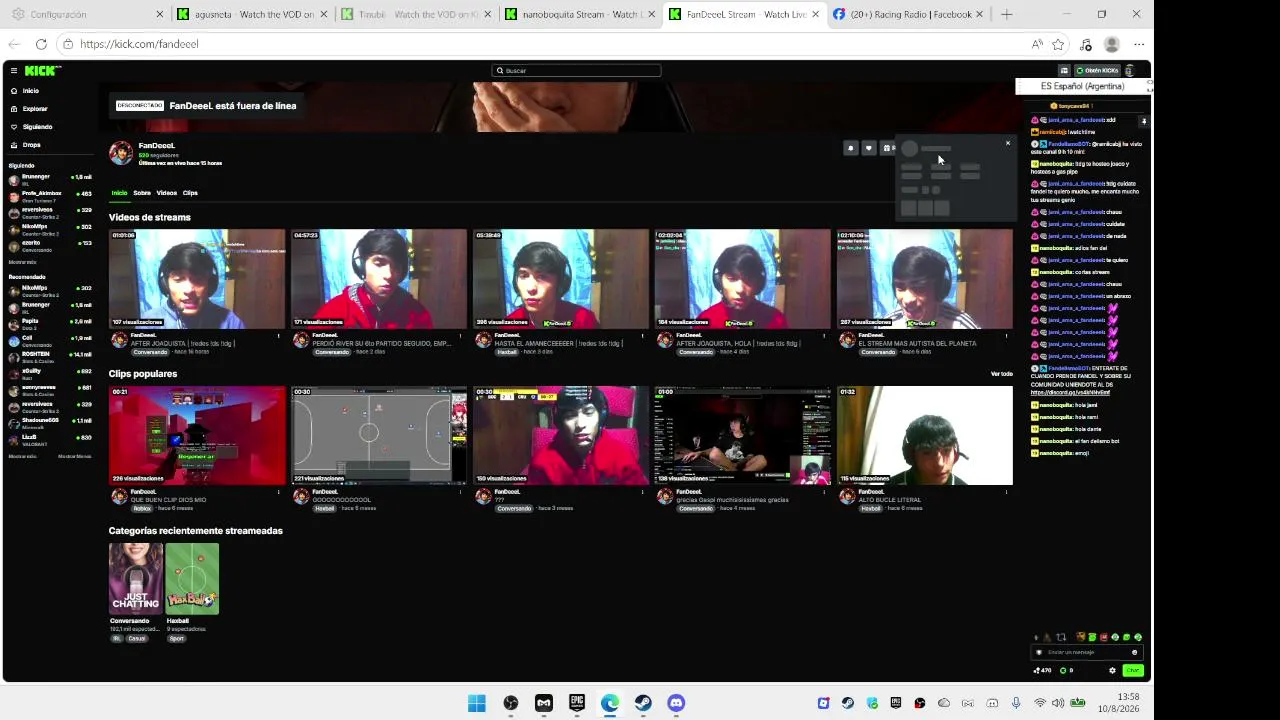This screenshot has height=720, width=1280.
Task: Open ezerito channel from sidebar
Action: pyautogui.click(x=50, y=245)
